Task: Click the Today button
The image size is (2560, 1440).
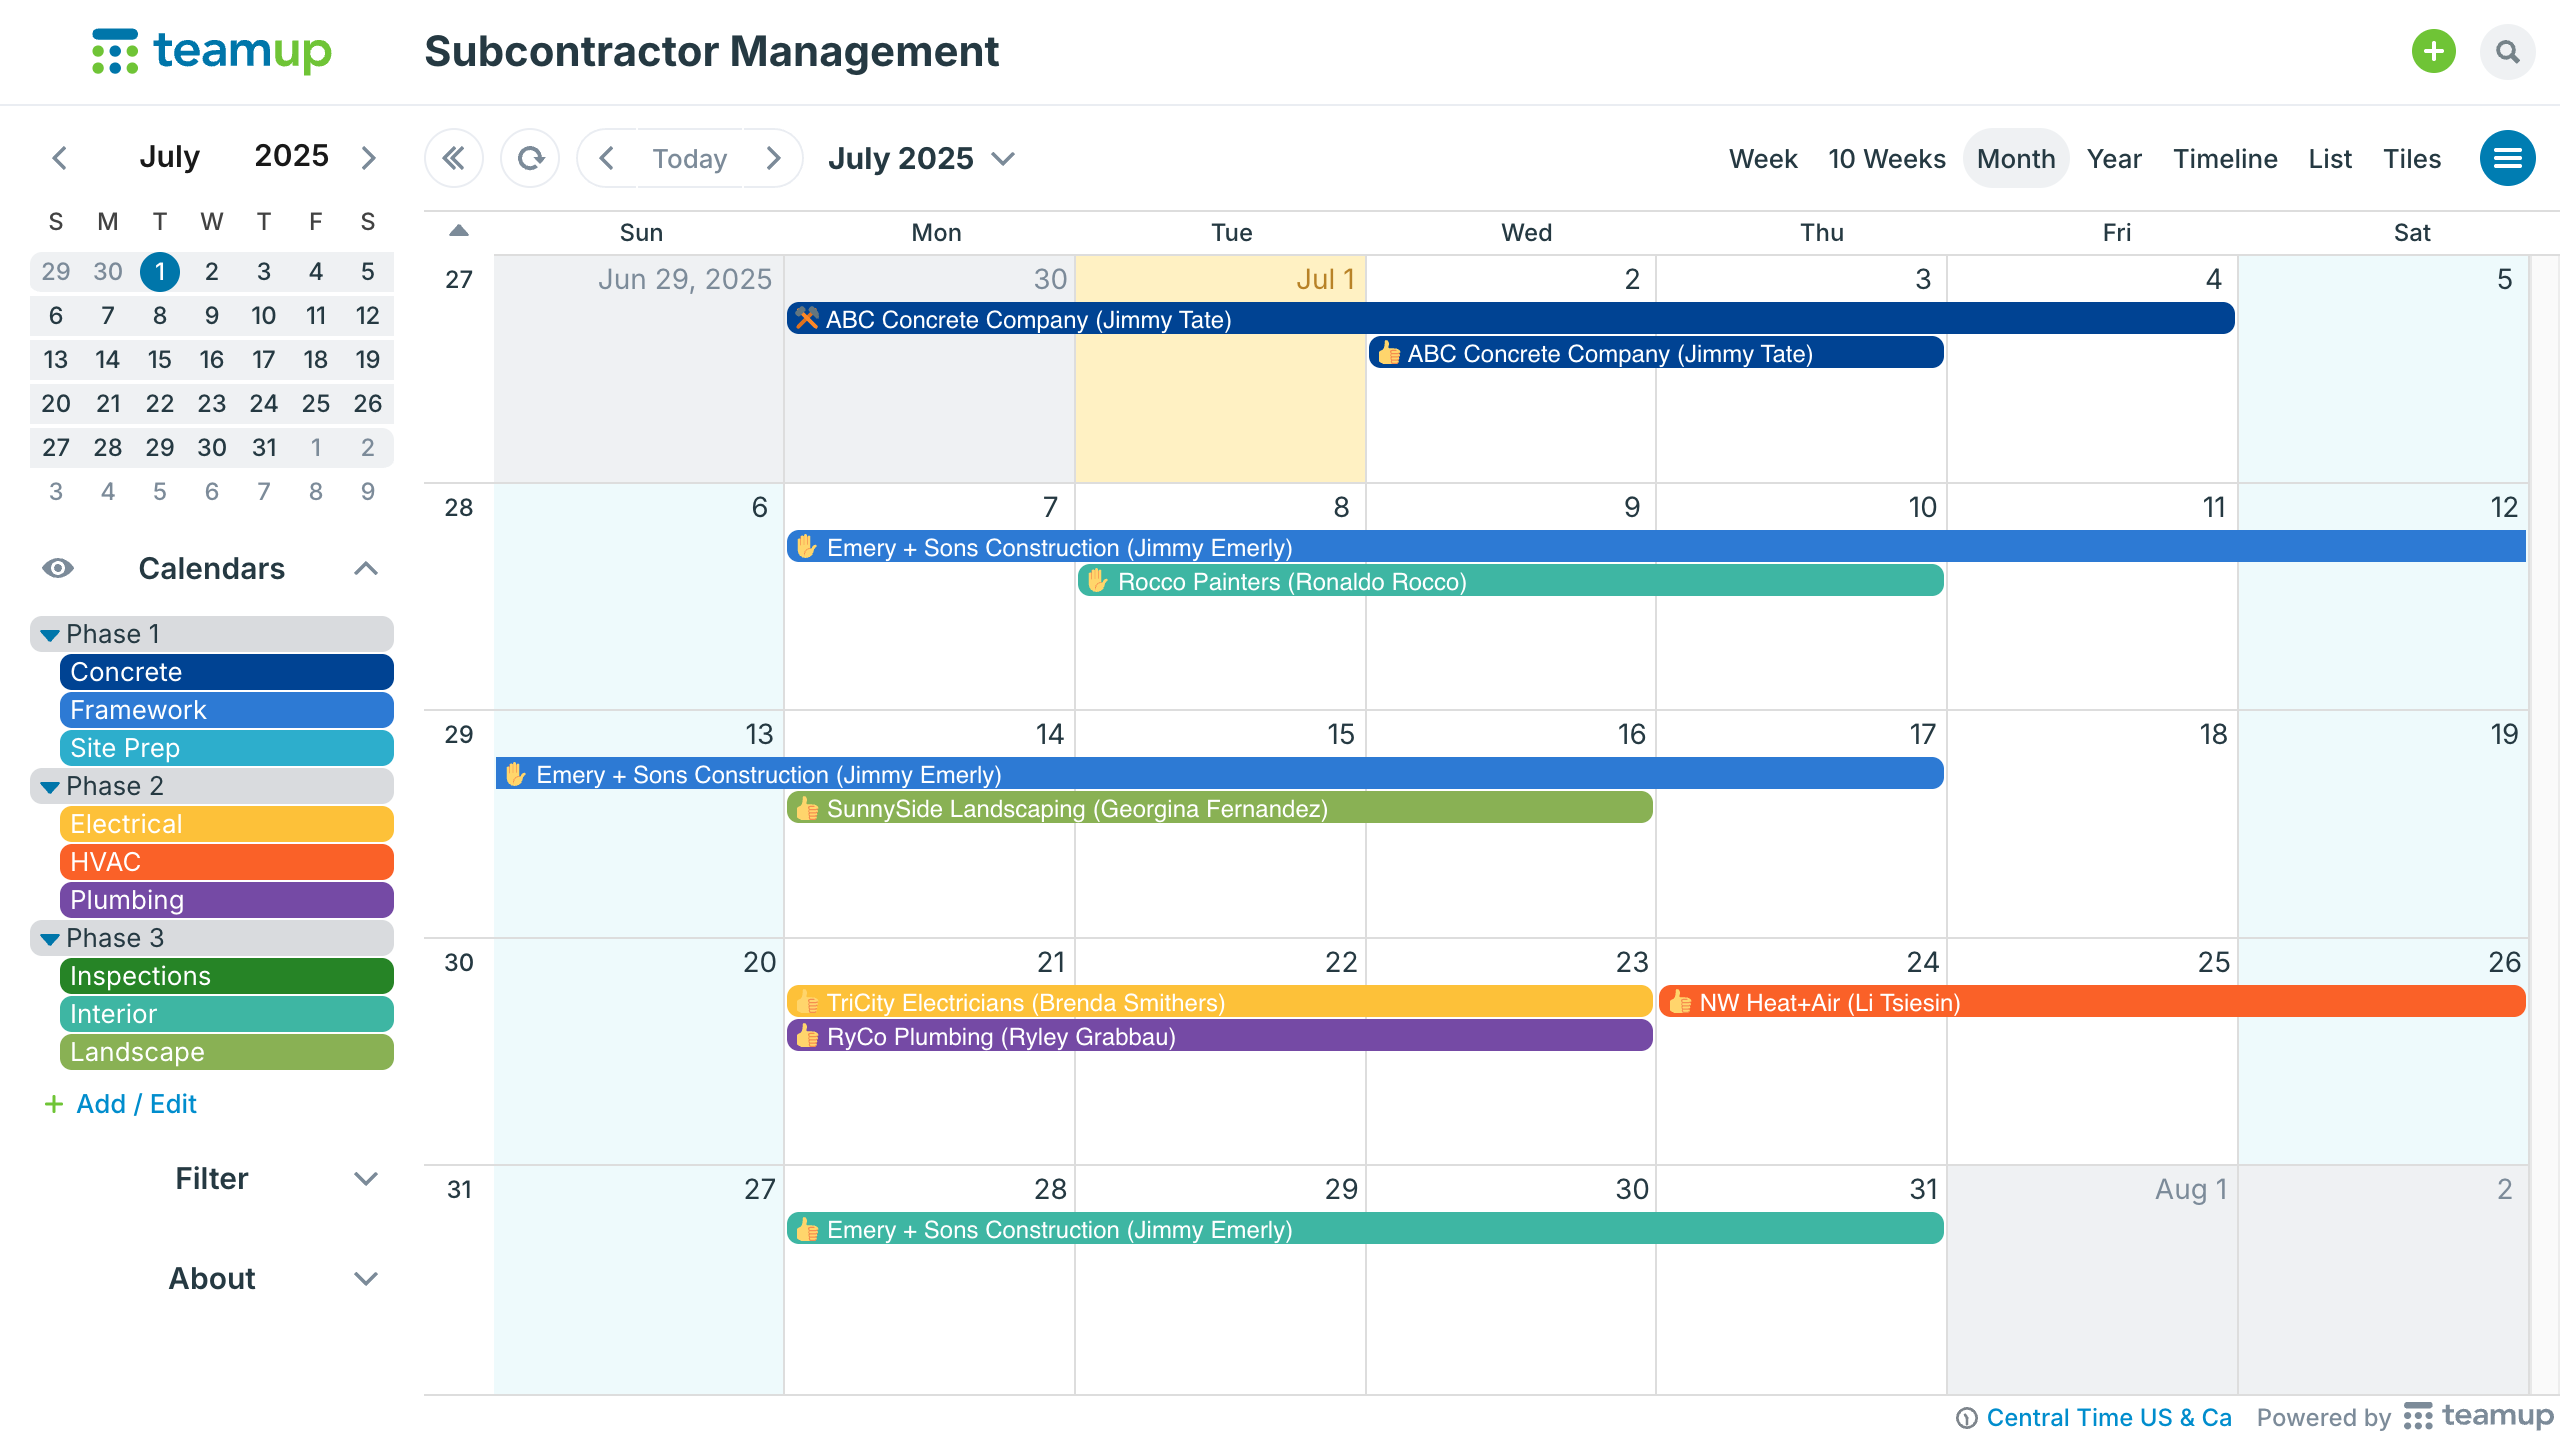Action: [689, 158]
